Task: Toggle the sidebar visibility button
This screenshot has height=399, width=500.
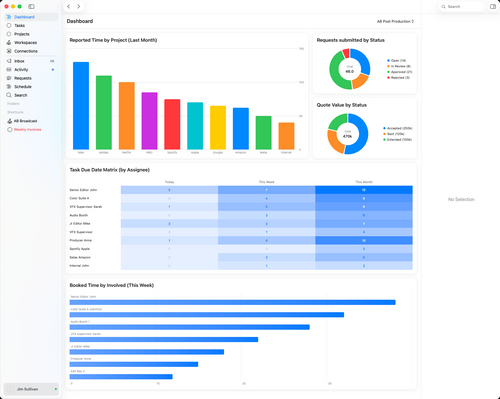Action: 31,6
